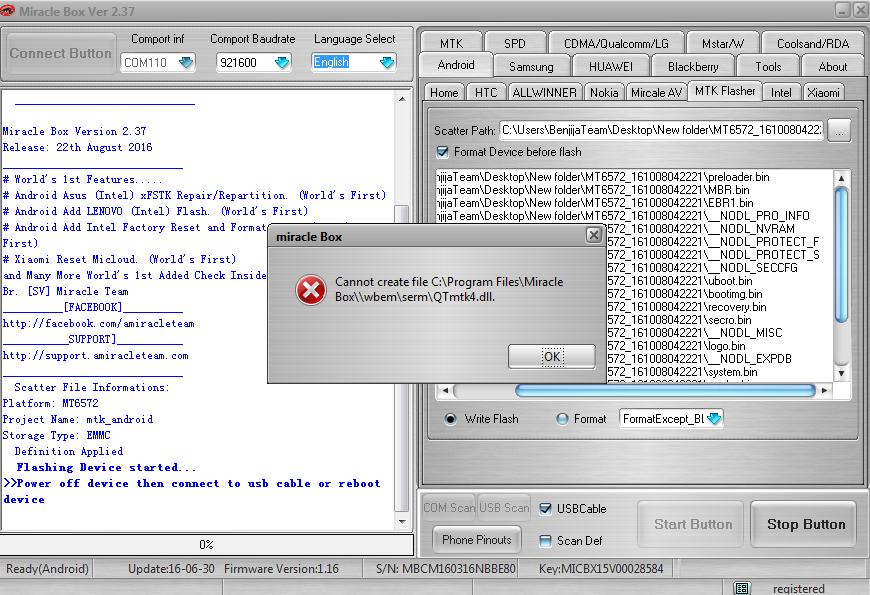The image size is (870, 595).
Task: Click the Connect Button
Action: [60, 53]
